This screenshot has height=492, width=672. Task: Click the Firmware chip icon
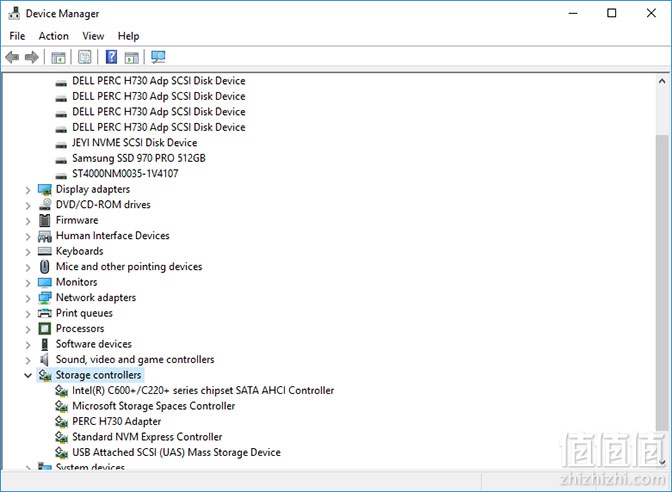pyautogui.click(x=45, y=220)
